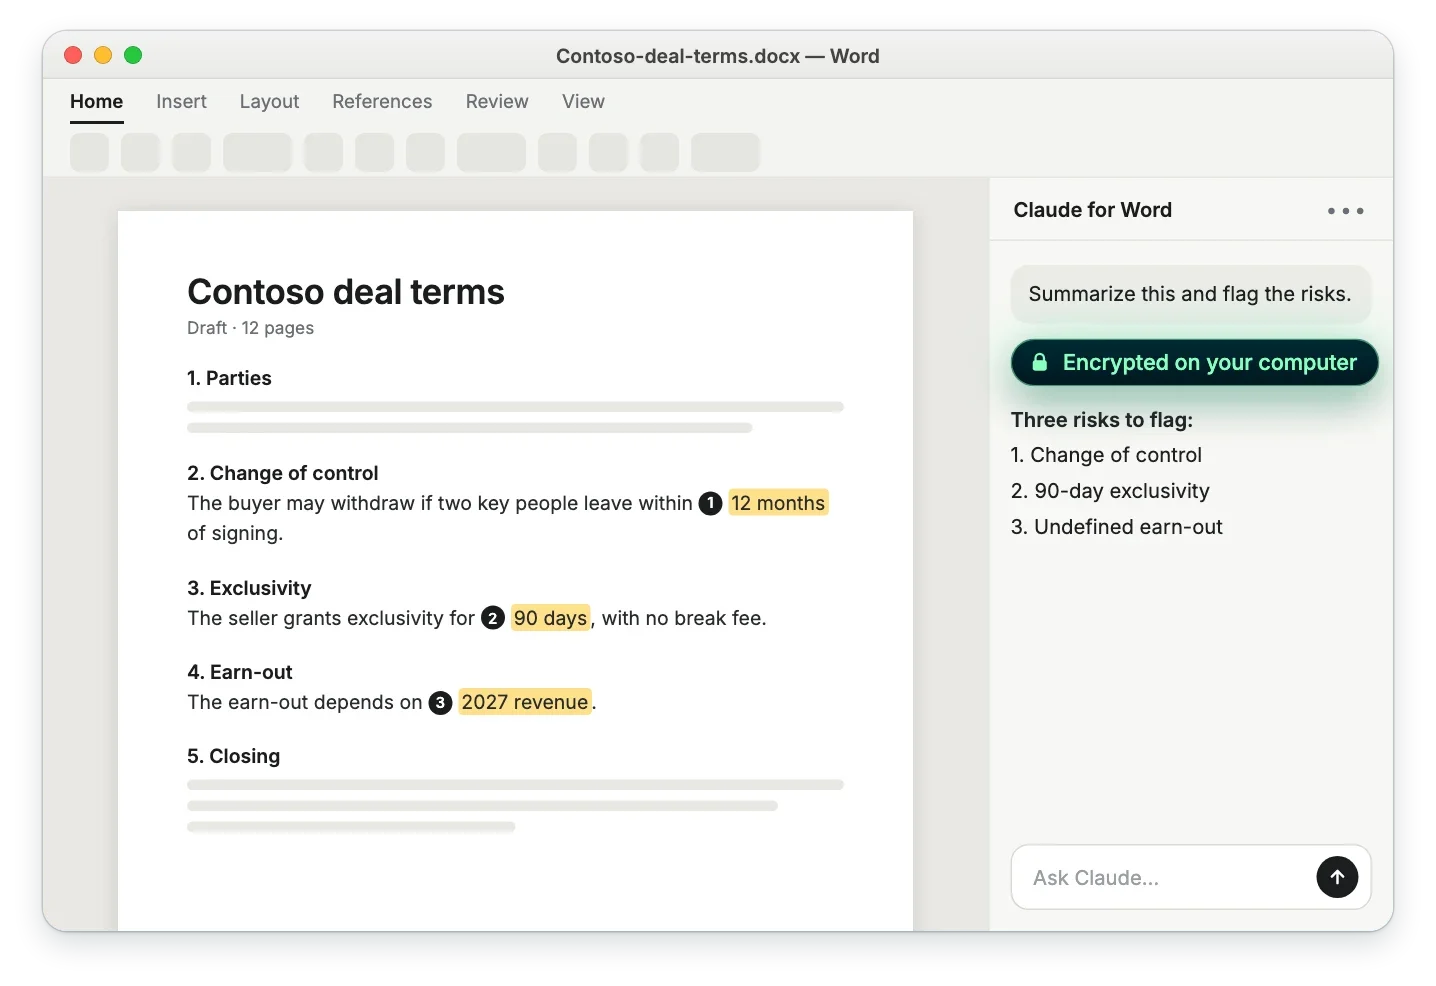Switch to the Home ribbon tab
1436x986 pixels.
[x=97, y=101]
